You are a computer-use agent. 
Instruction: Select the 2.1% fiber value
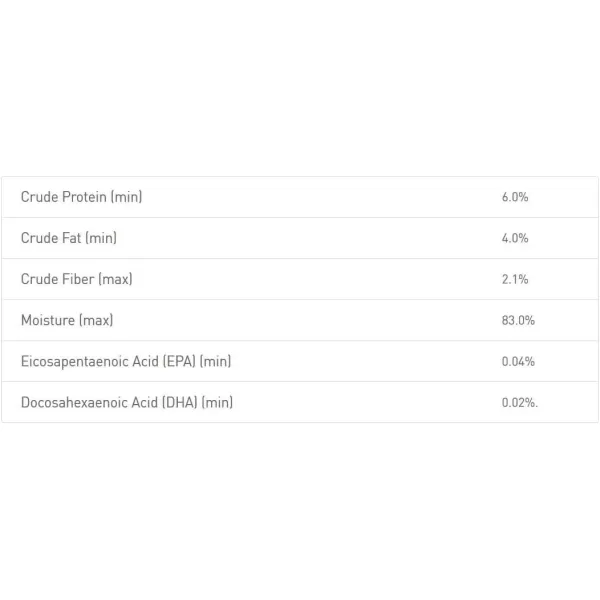[514, 279]
